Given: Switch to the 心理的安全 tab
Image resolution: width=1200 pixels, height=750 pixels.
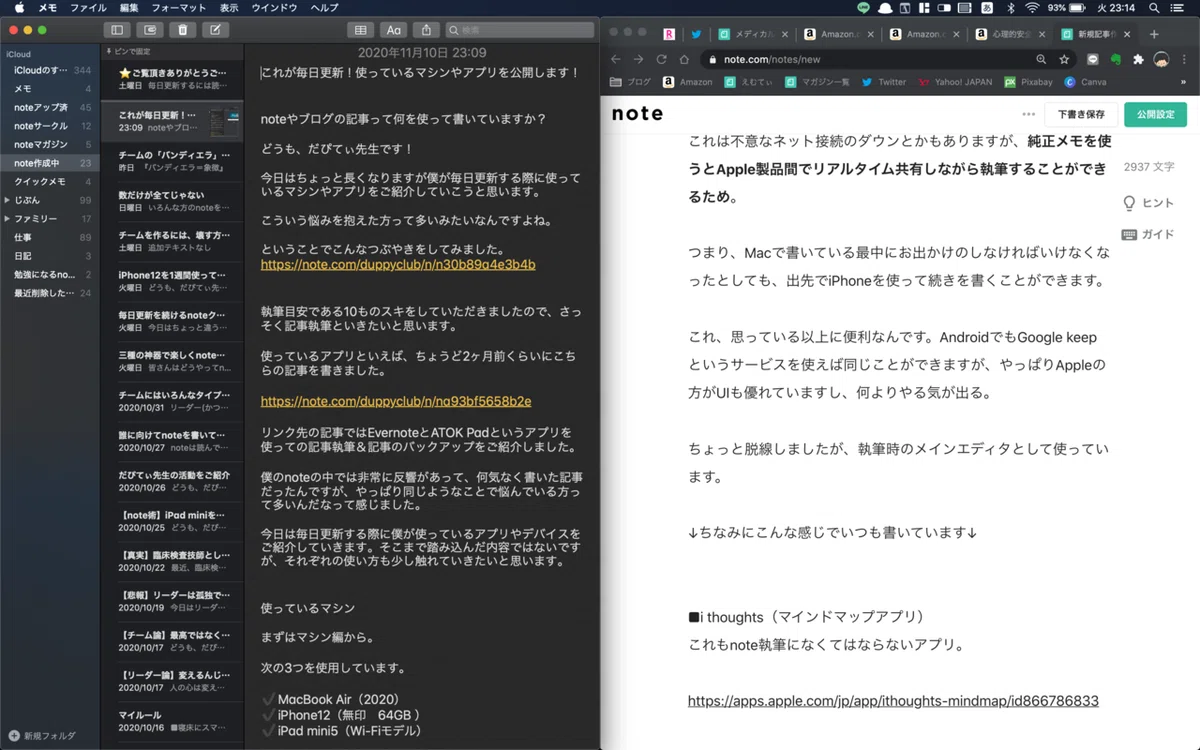Looking at the screenshot, I should [1012, 34].
